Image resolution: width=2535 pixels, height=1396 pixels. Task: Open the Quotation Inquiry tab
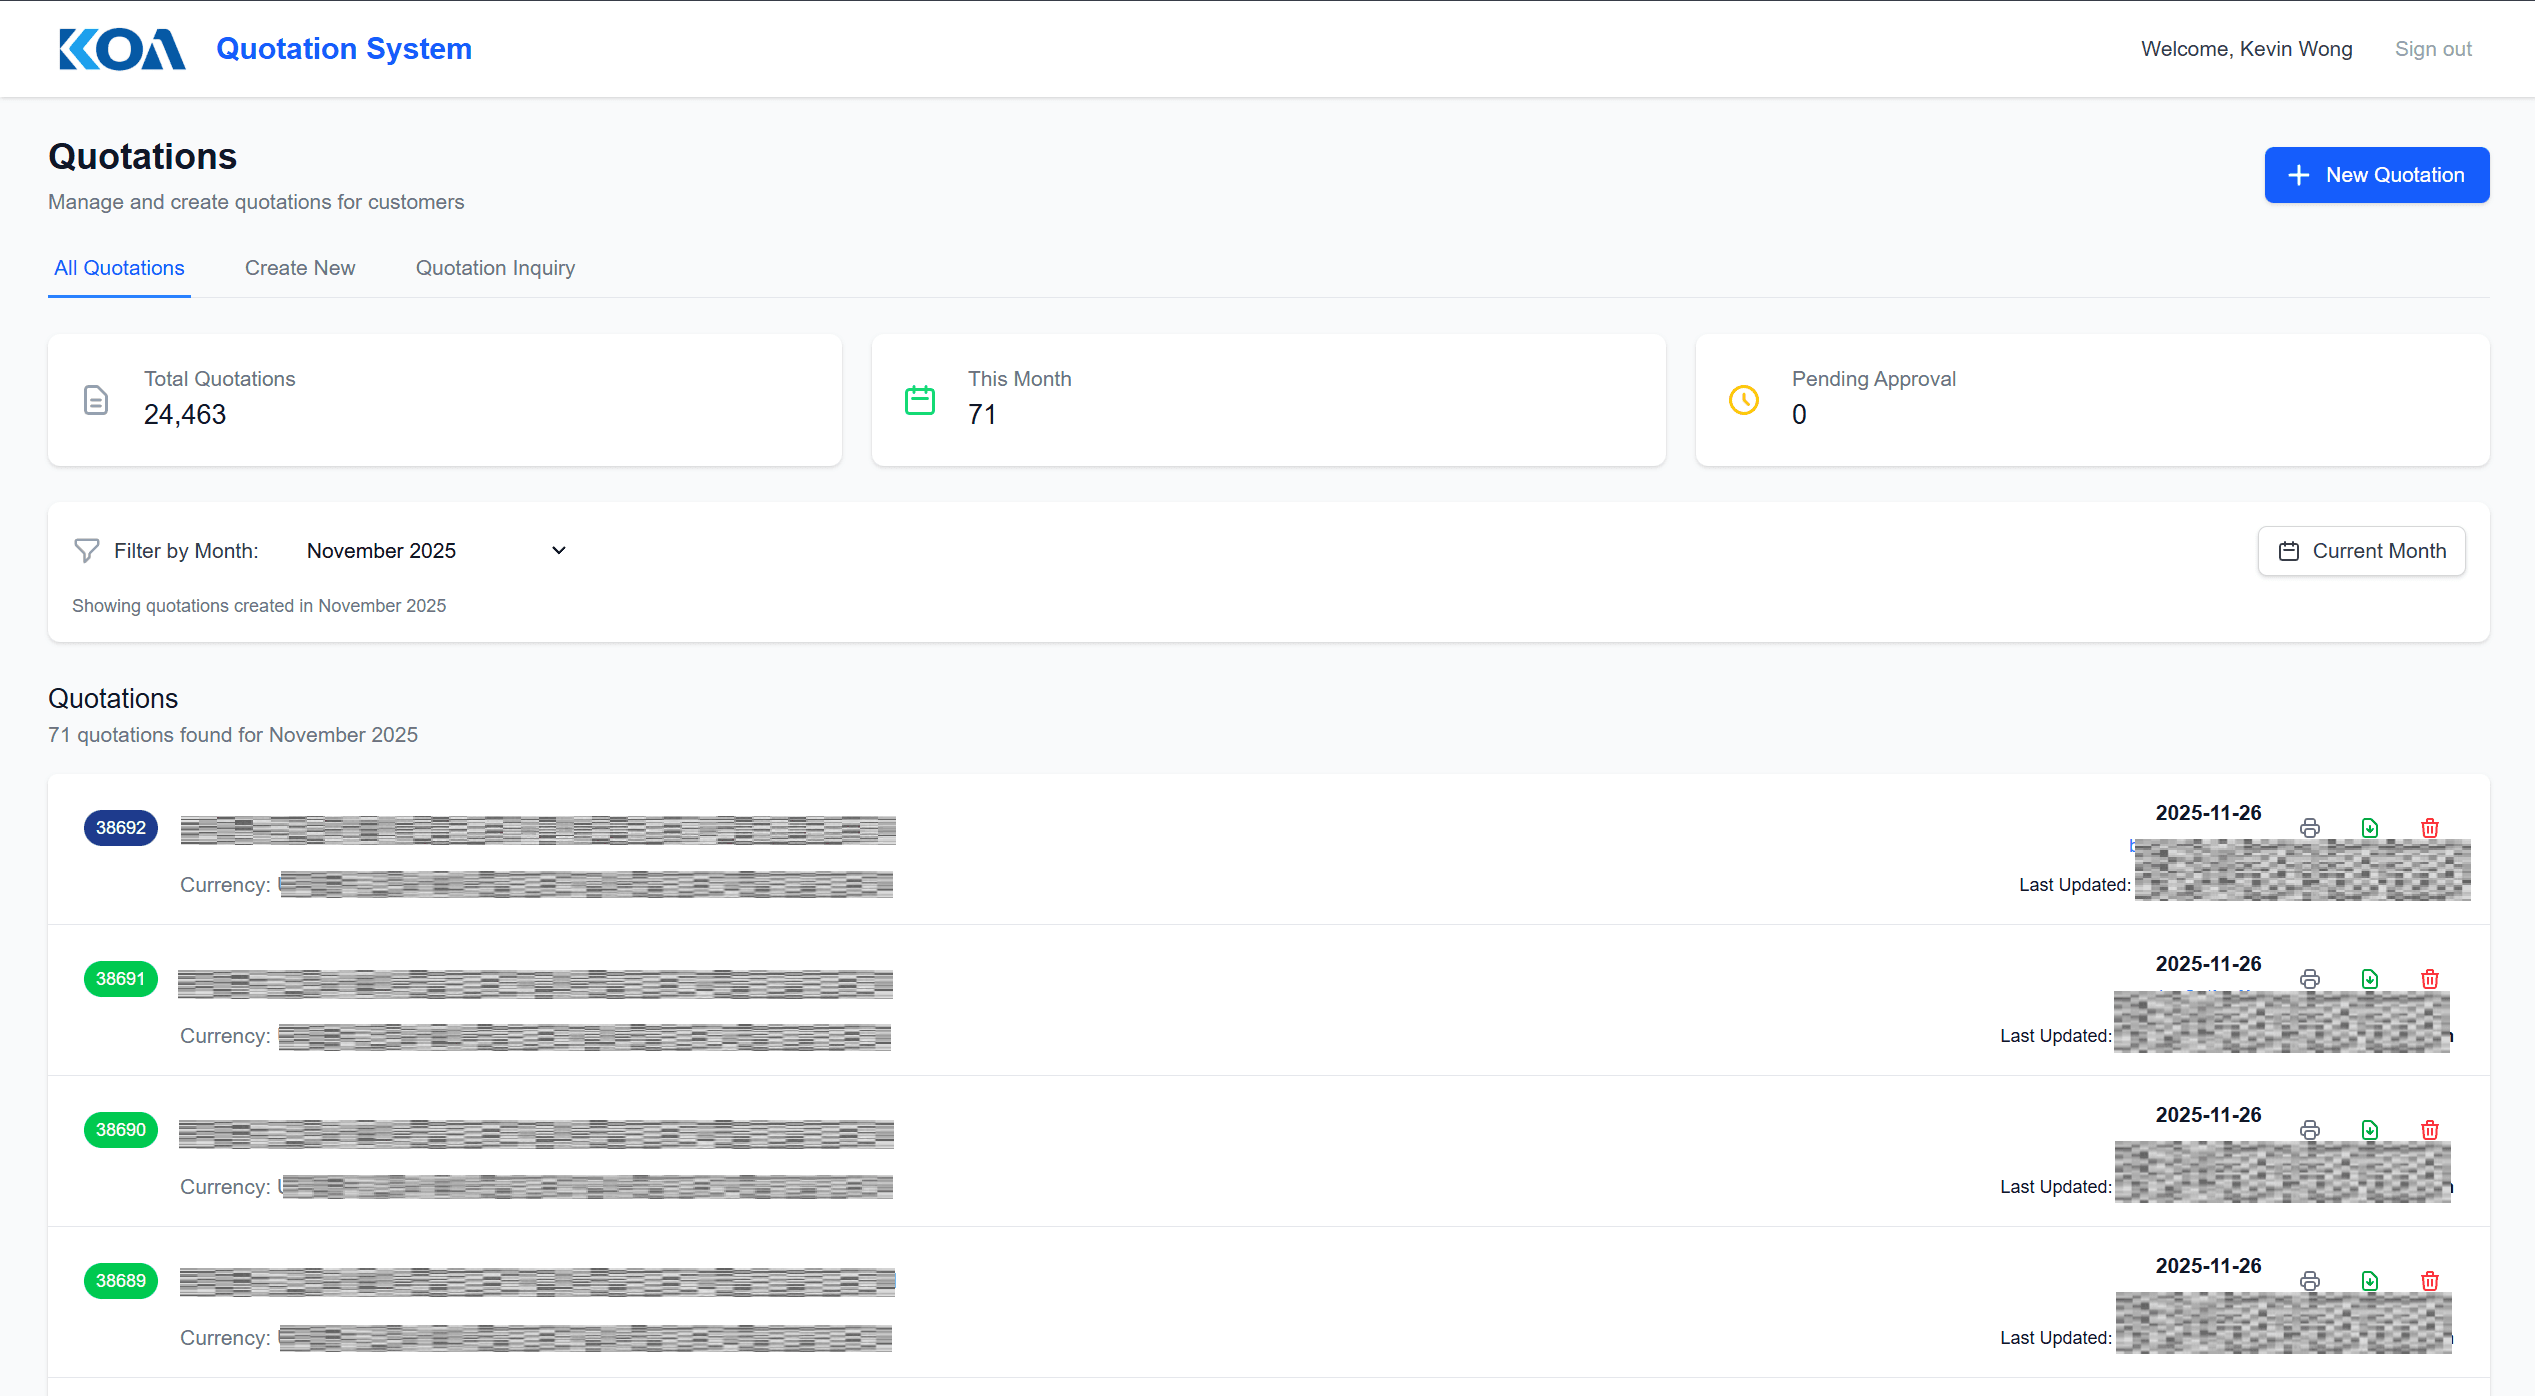pos(495,268)
